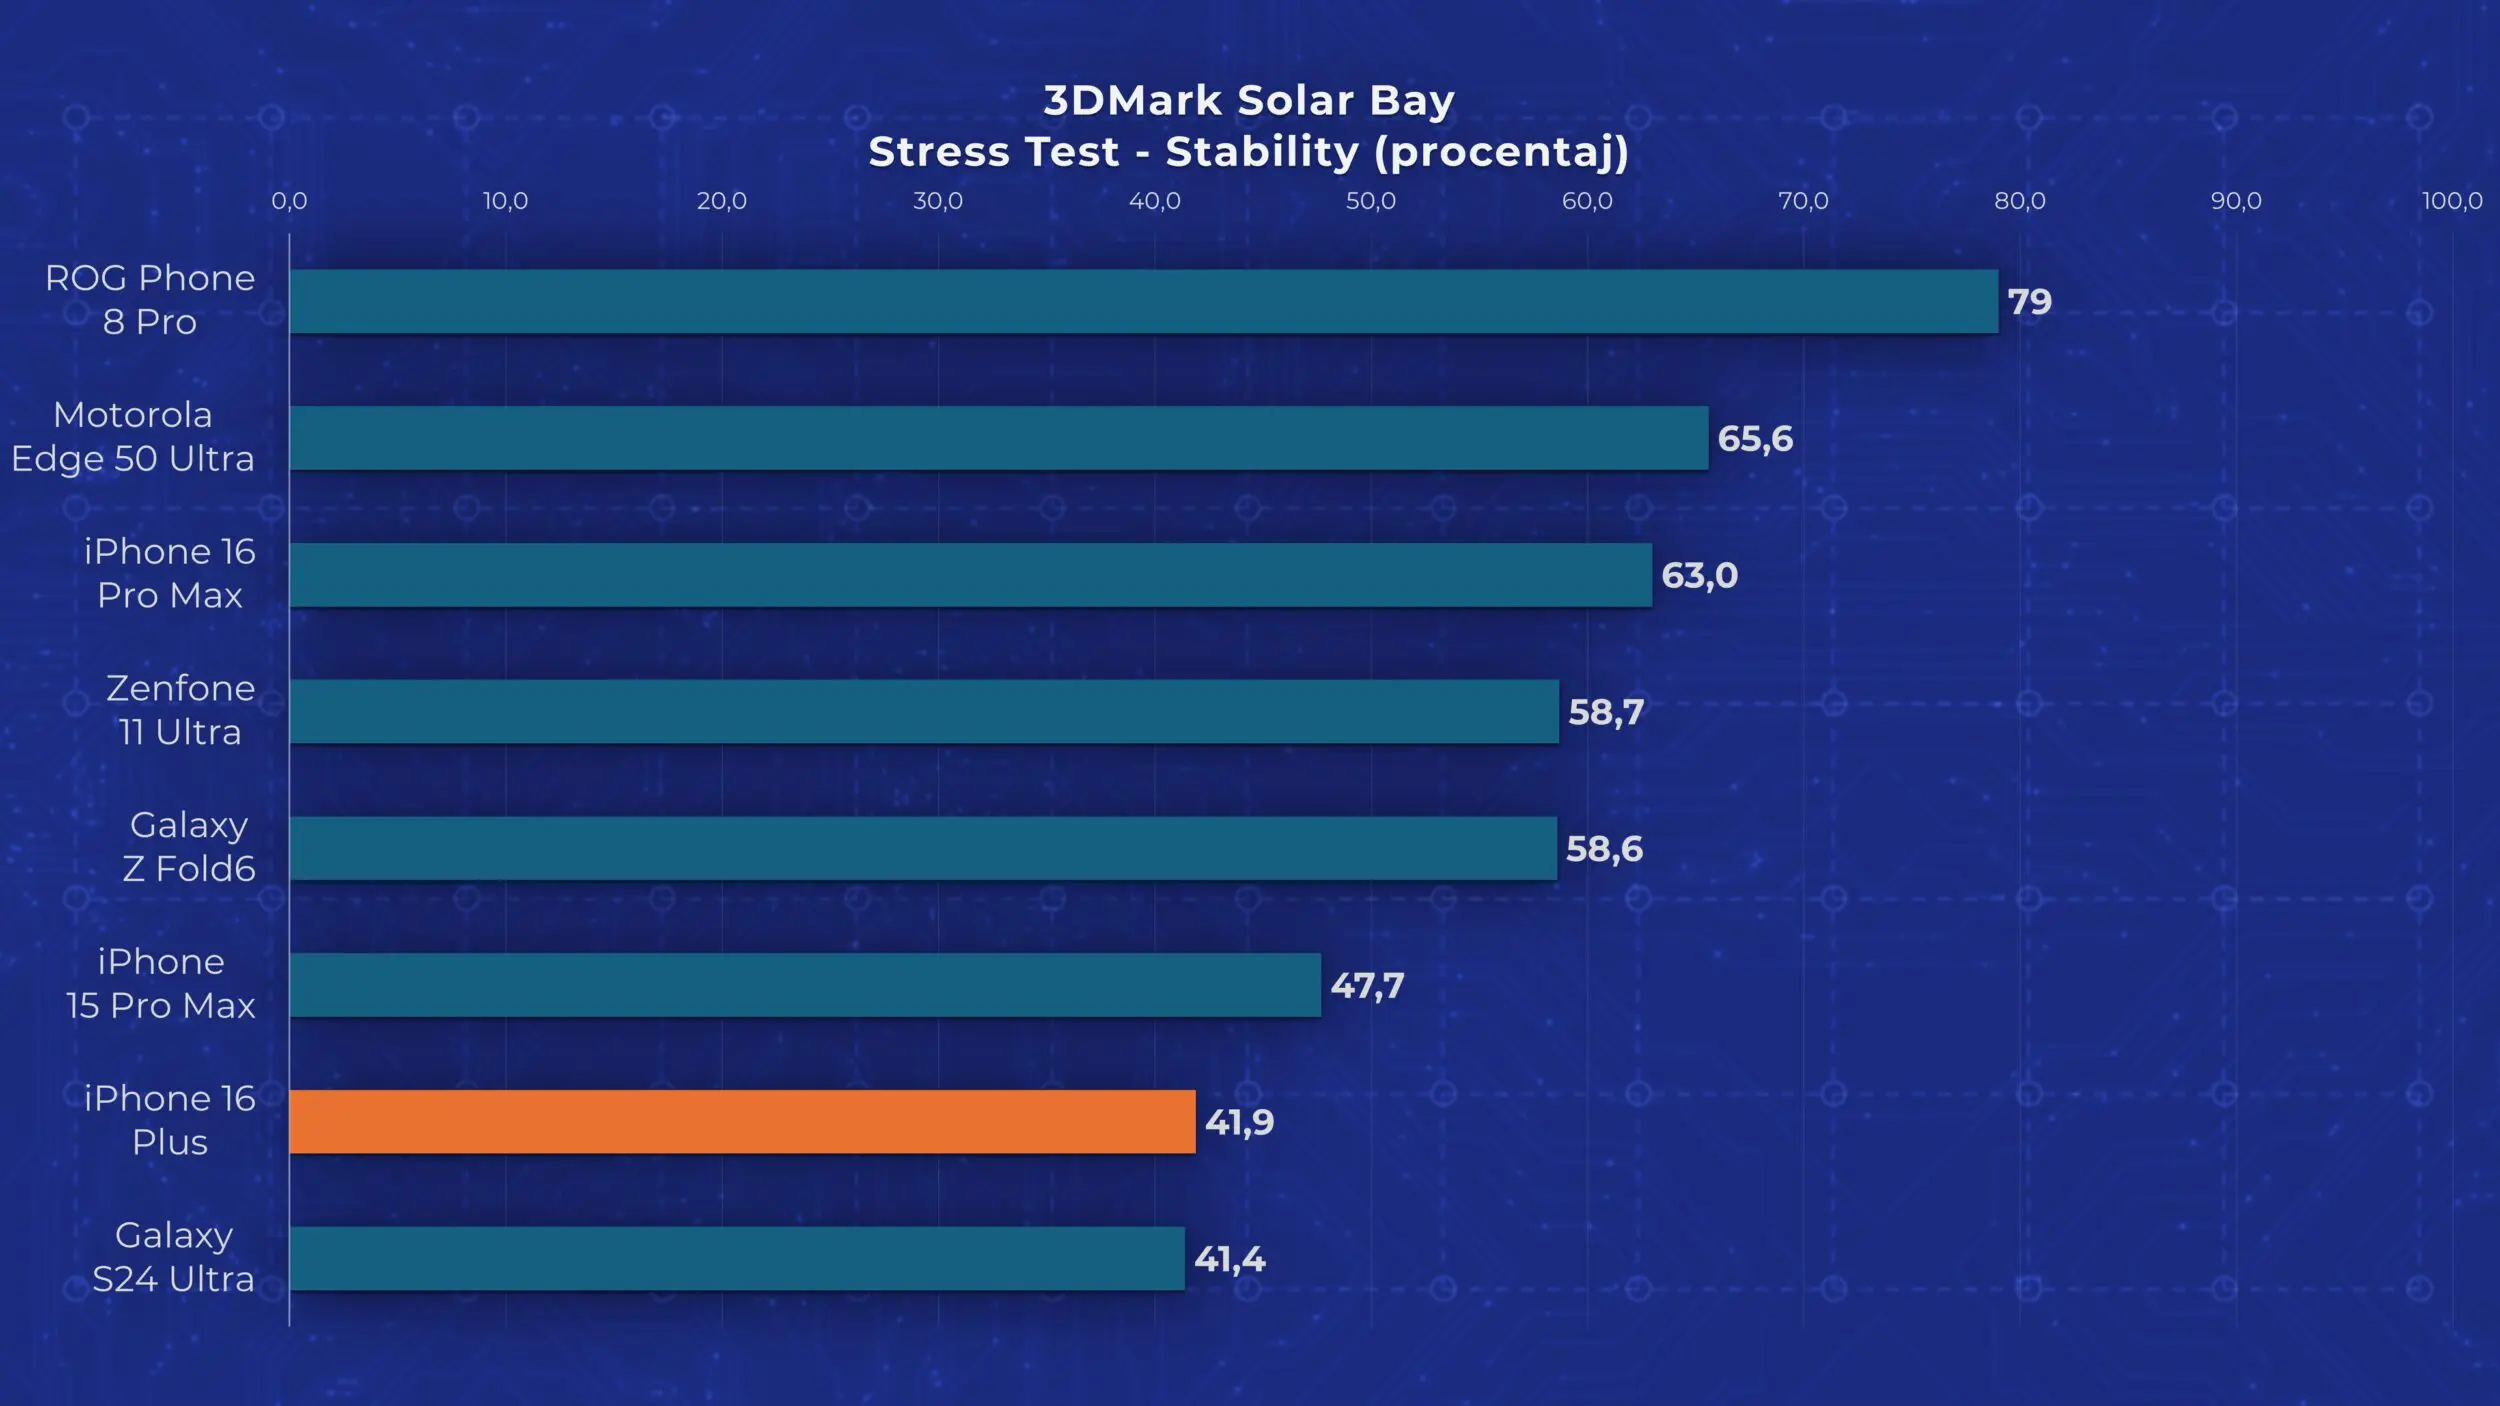Click the axis tick "80,0"
Screen dimensions: 2500x1406
click(x=2019, y=201)
